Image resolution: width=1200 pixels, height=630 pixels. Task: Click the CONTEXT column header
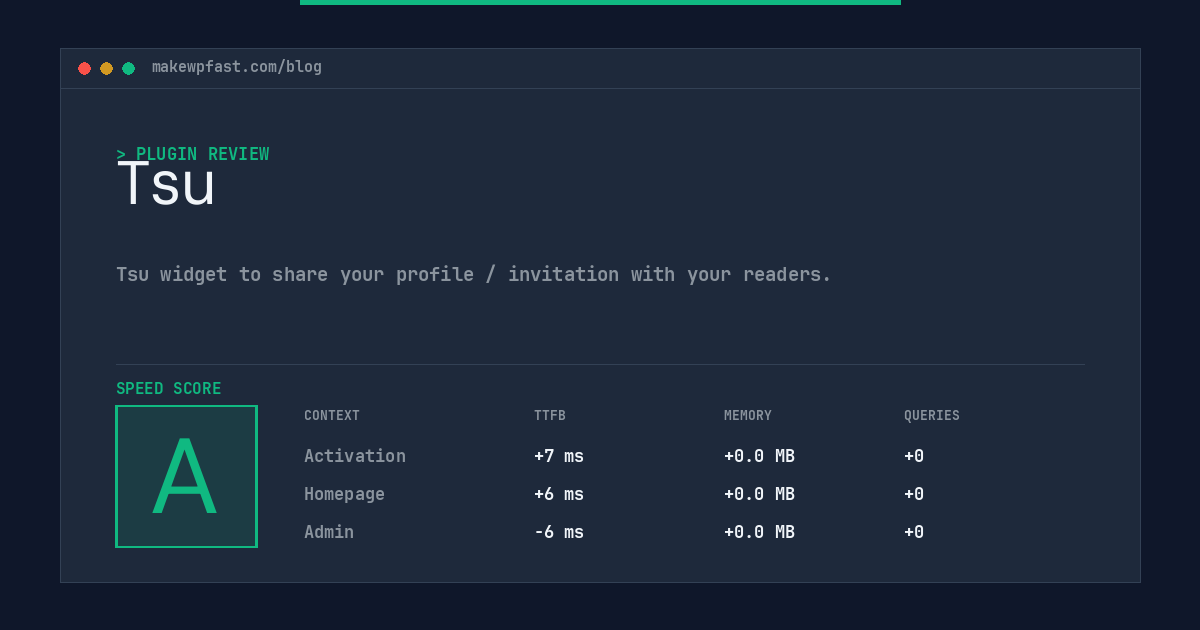(x=332, y=416)
